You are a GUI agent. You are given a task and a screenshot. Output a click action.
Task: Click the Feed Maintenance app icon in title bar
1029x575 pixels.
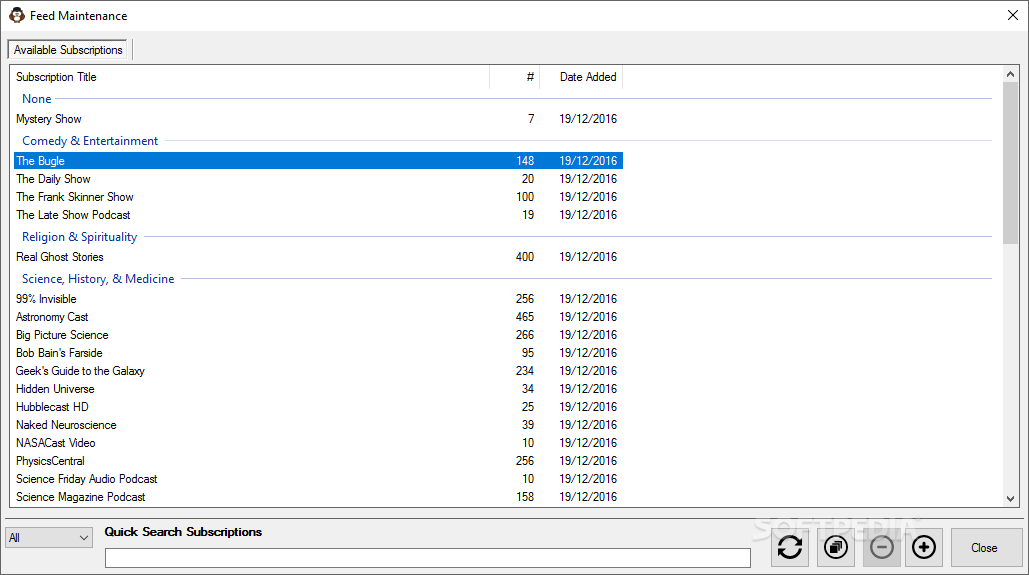click(16, 15)
